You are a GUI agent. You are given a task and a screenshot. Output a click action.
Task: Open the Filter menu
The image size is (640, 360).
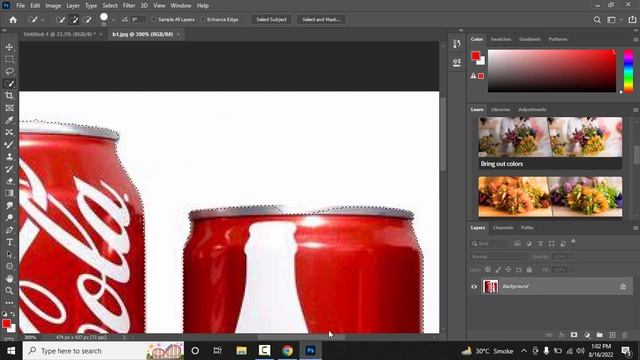point(129,6)
